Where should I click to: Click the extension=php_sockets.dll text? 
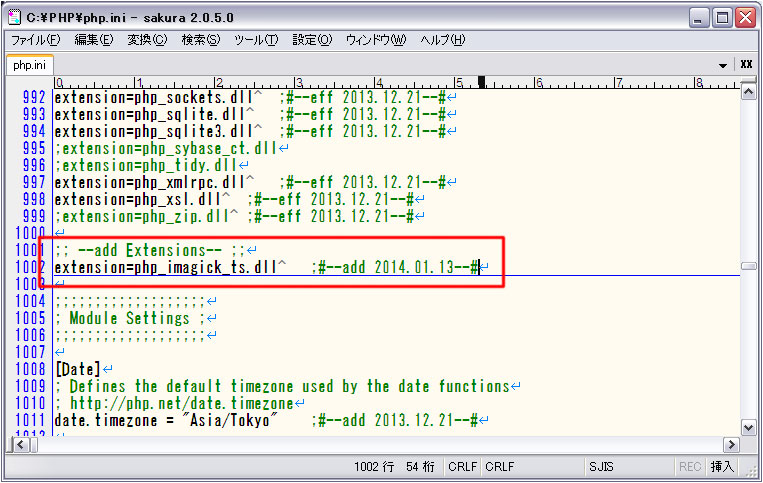coord(153,97)
